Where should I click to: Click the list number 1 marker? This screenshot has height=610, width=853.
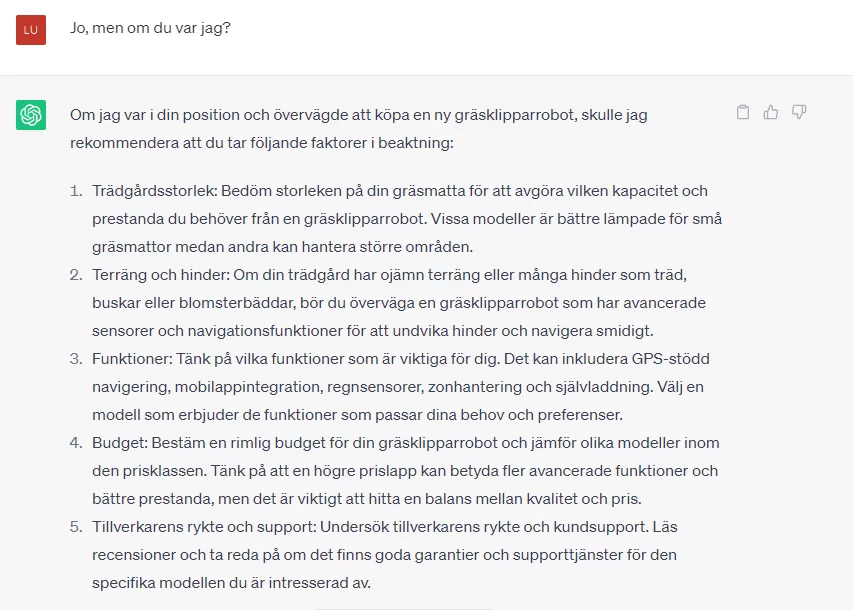[76, 191]
